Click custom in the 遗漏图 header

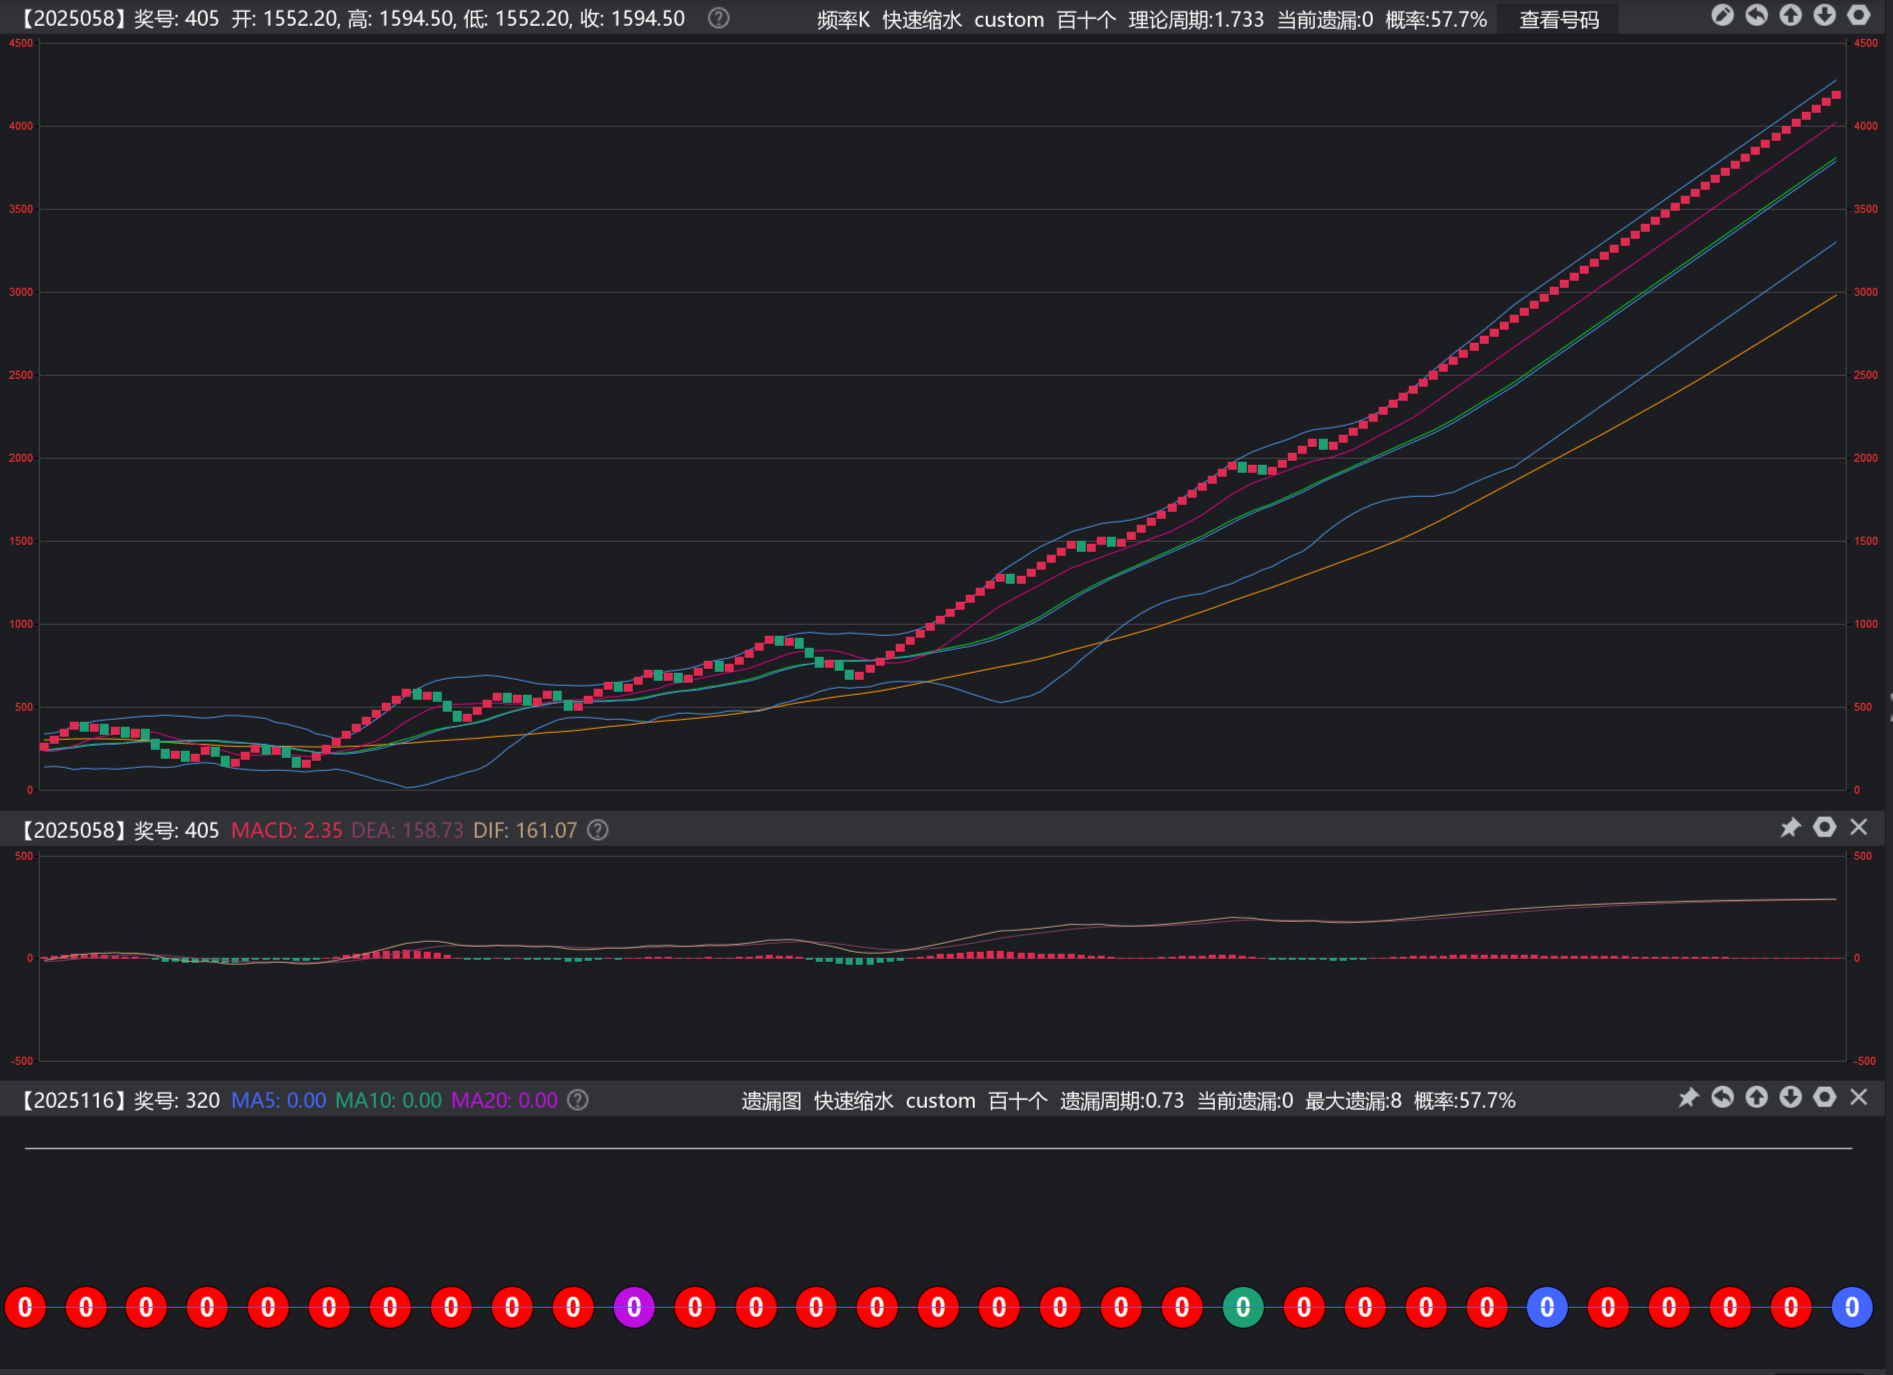940,1101
